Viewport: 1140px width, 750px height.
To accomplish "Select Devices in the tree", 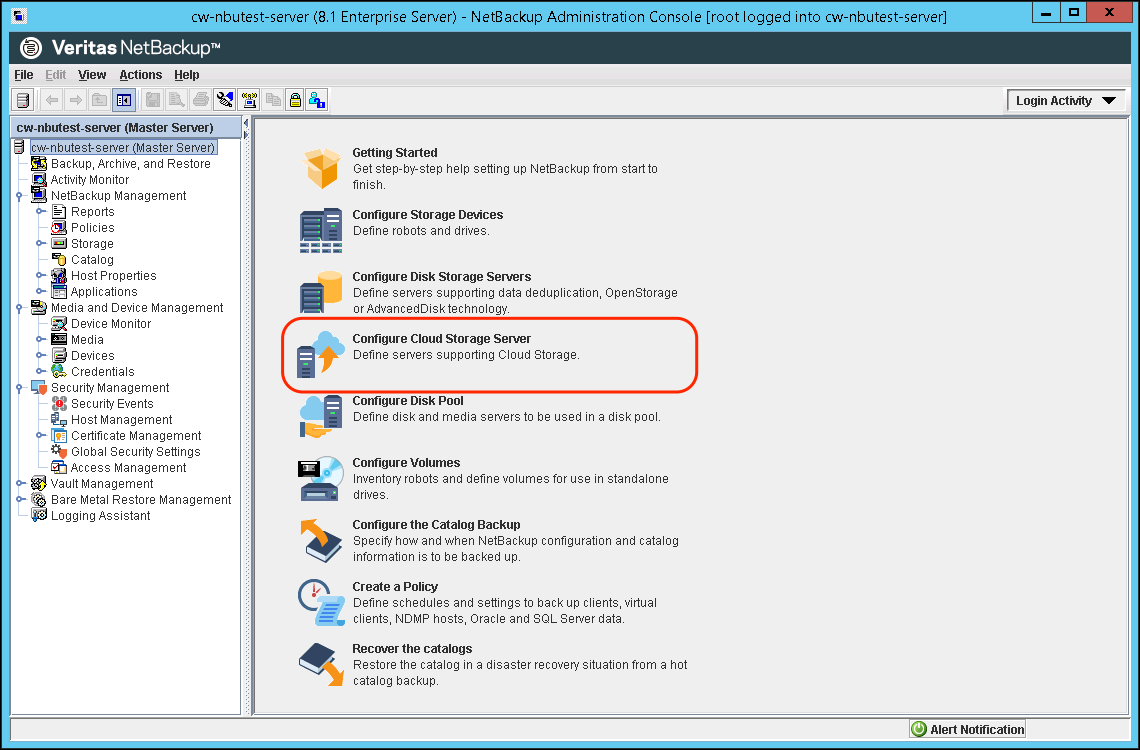I will [x=92, y=355].
